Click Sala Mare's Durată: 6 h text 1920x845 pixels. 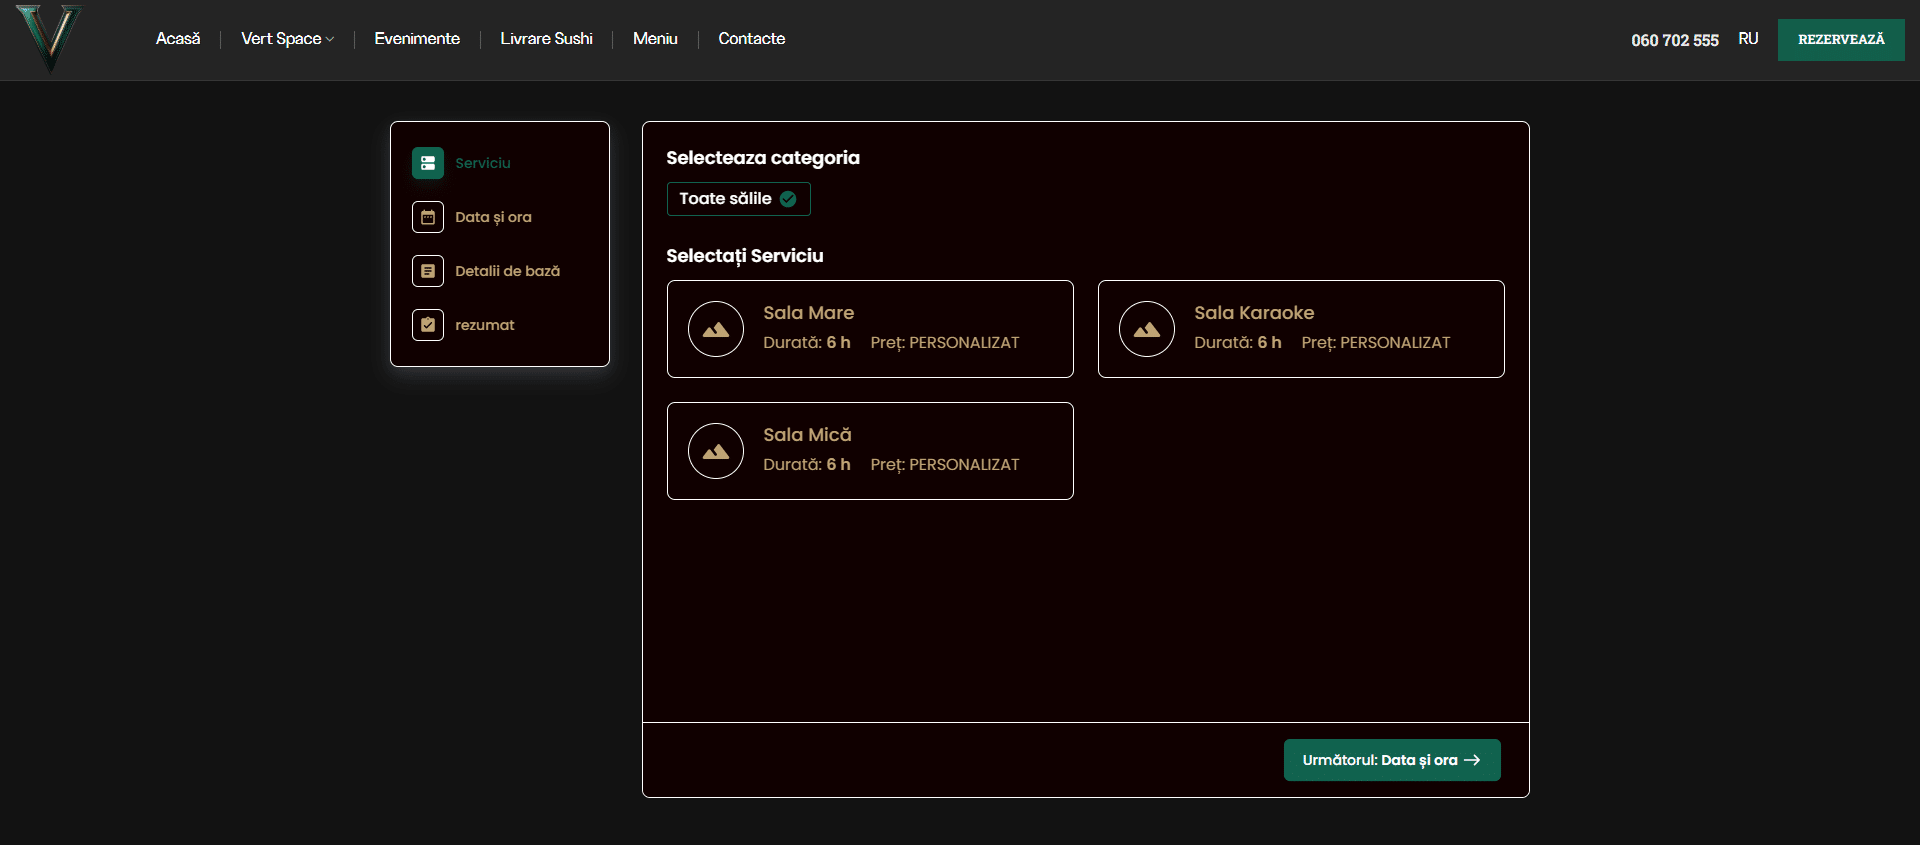pyautogui.click(x=807, y=343)
